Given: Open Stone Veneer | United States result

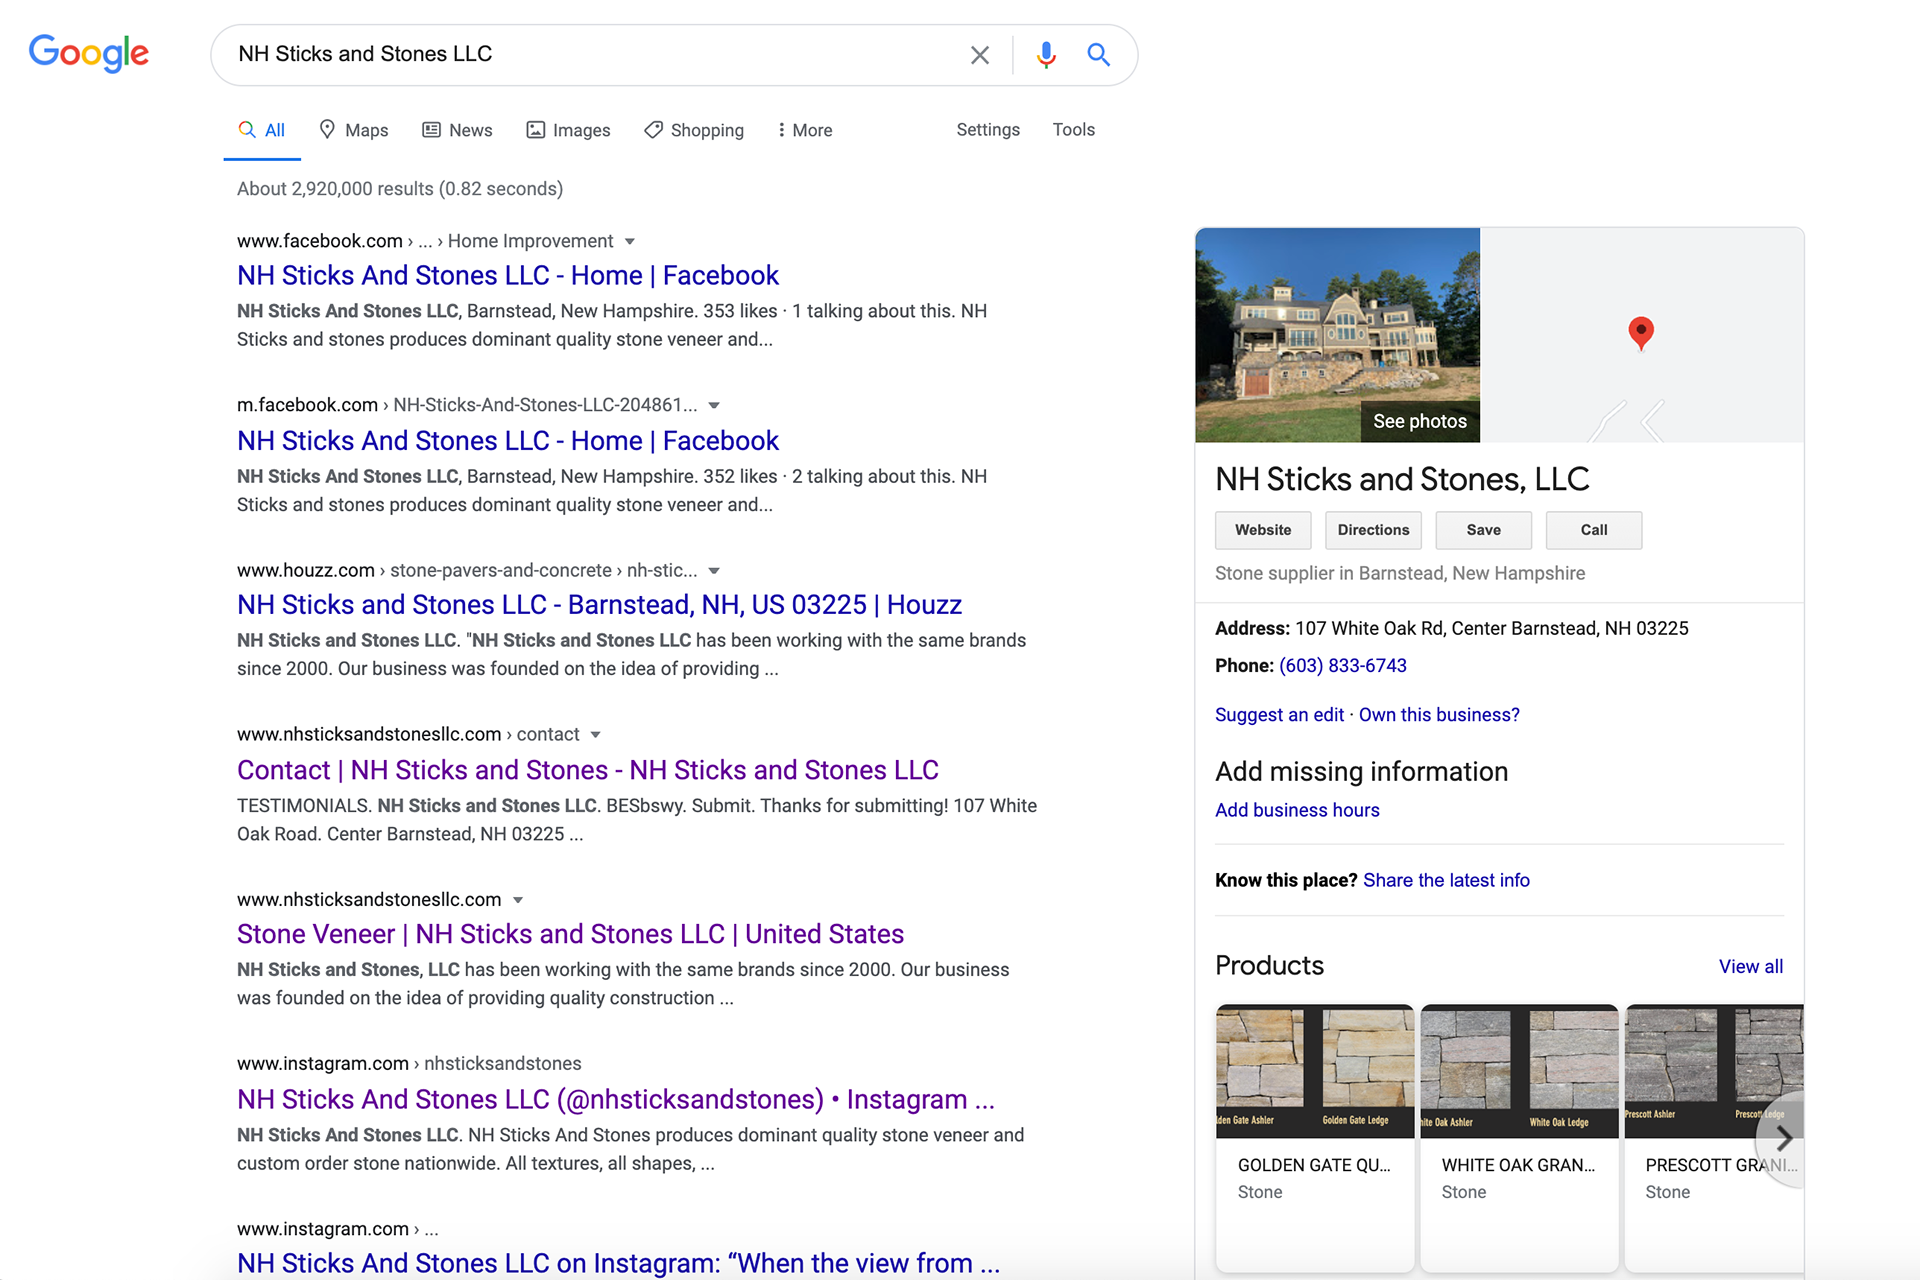Looking at the screenshot, I should (x=570, y=934).
